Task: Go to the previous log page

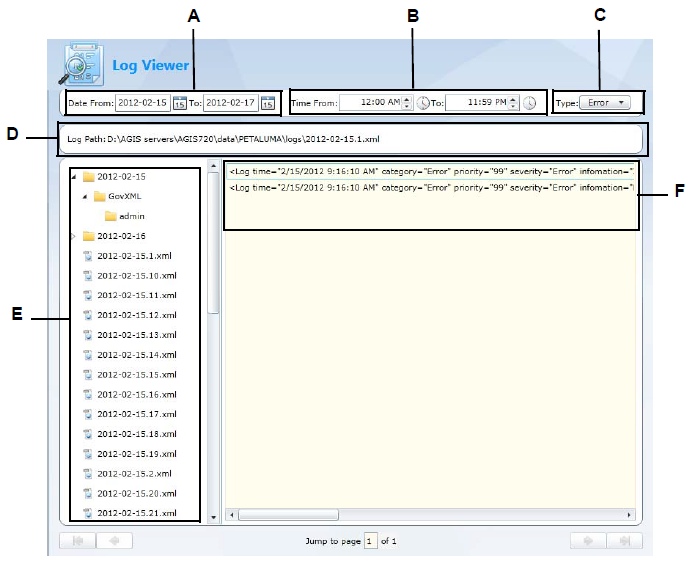Action: click(x=114, y=541)
